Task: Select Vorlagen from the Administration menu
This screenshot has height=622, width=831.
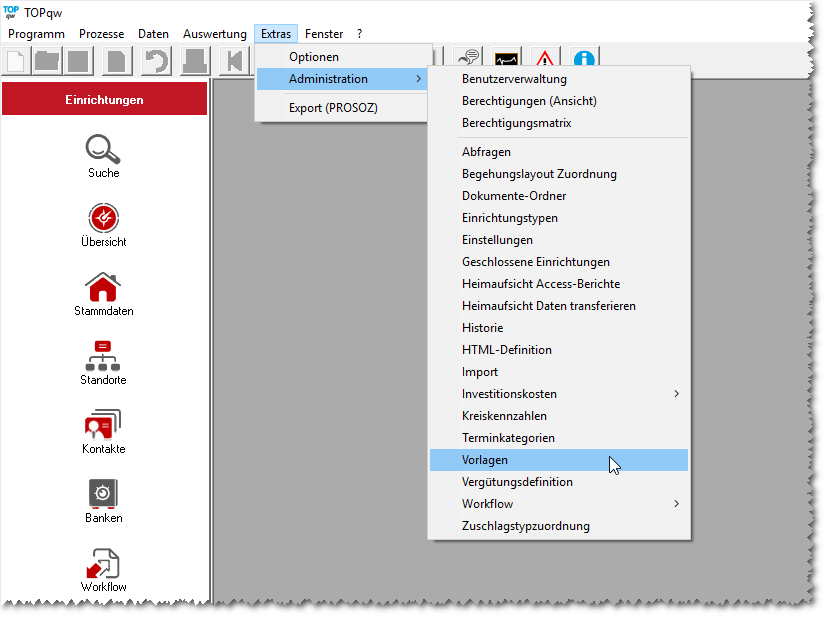Action: [x=485, y=460]
